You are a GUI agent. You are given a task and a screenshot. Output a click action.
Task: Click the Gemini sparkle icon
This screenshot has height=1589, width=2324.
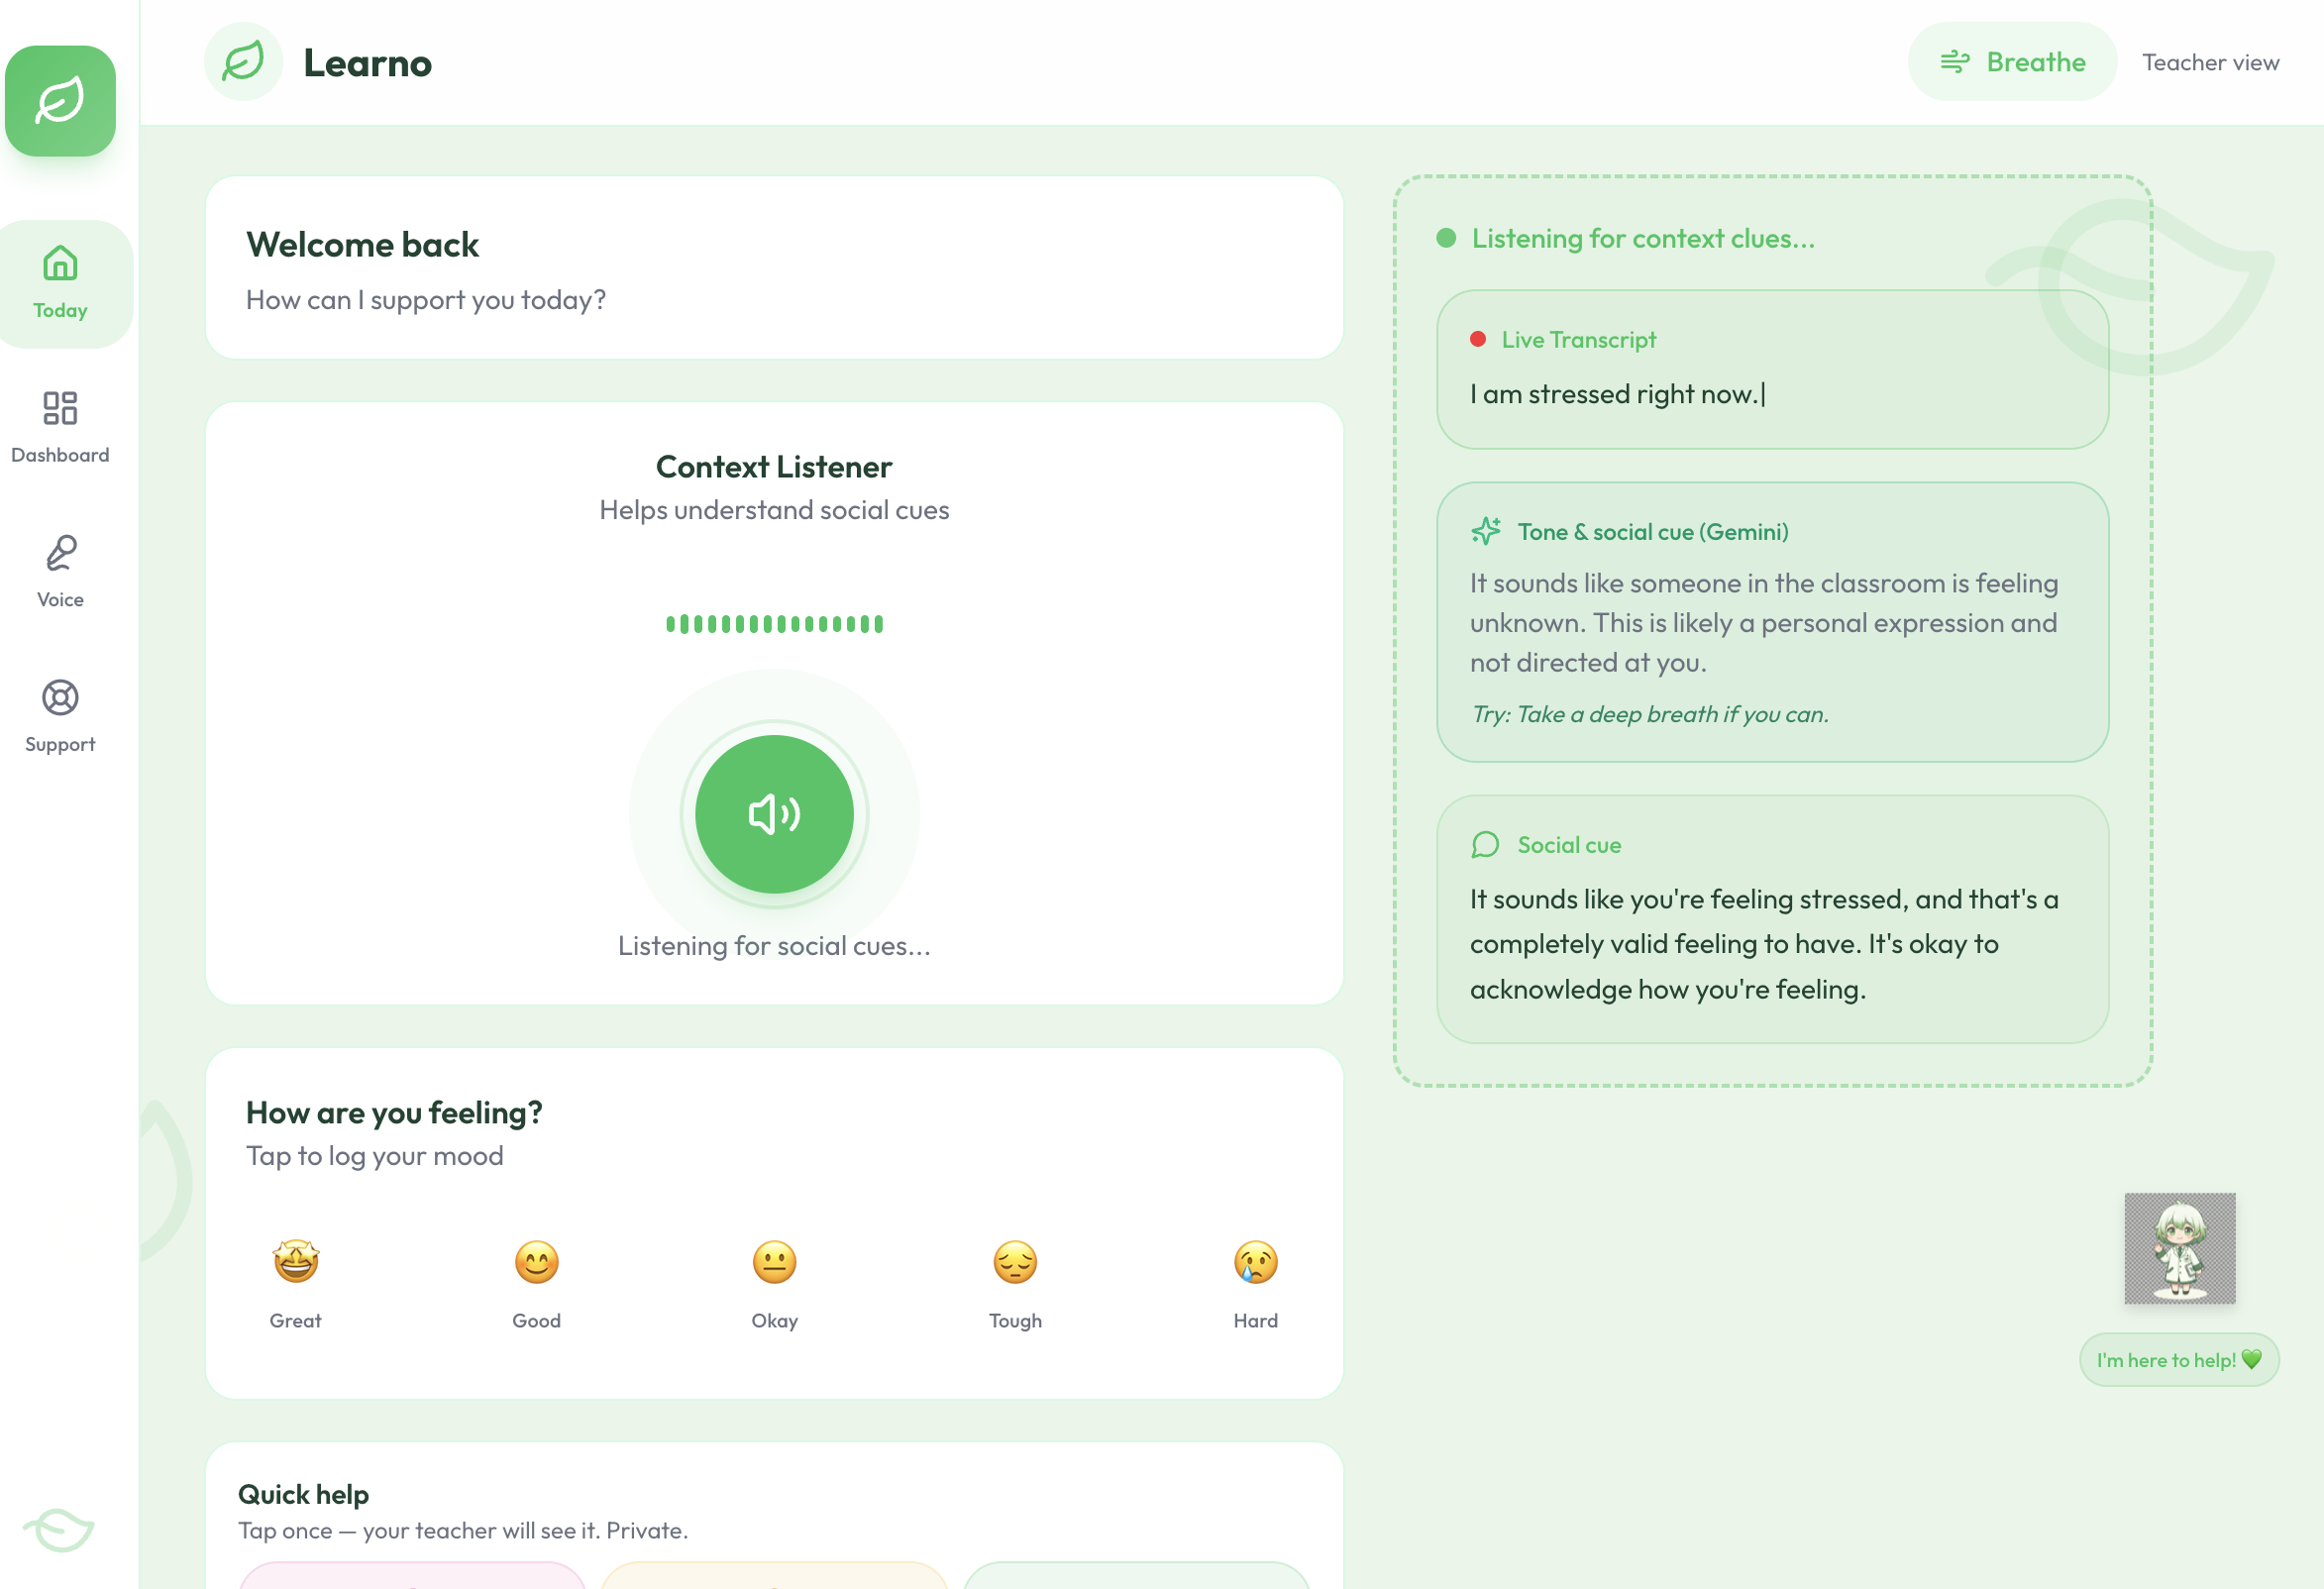[1486, 531]
